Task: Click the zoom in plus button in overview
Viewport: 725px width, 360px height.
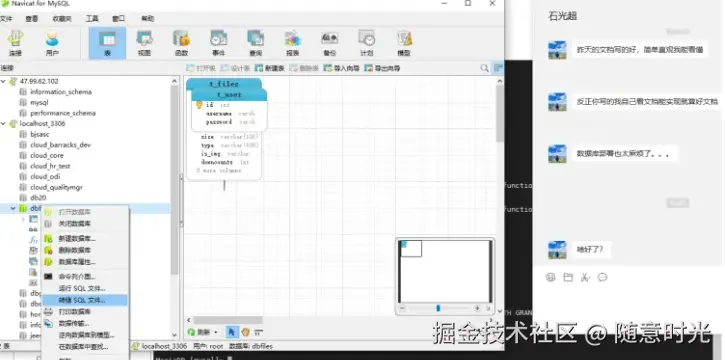Action: 477,308
